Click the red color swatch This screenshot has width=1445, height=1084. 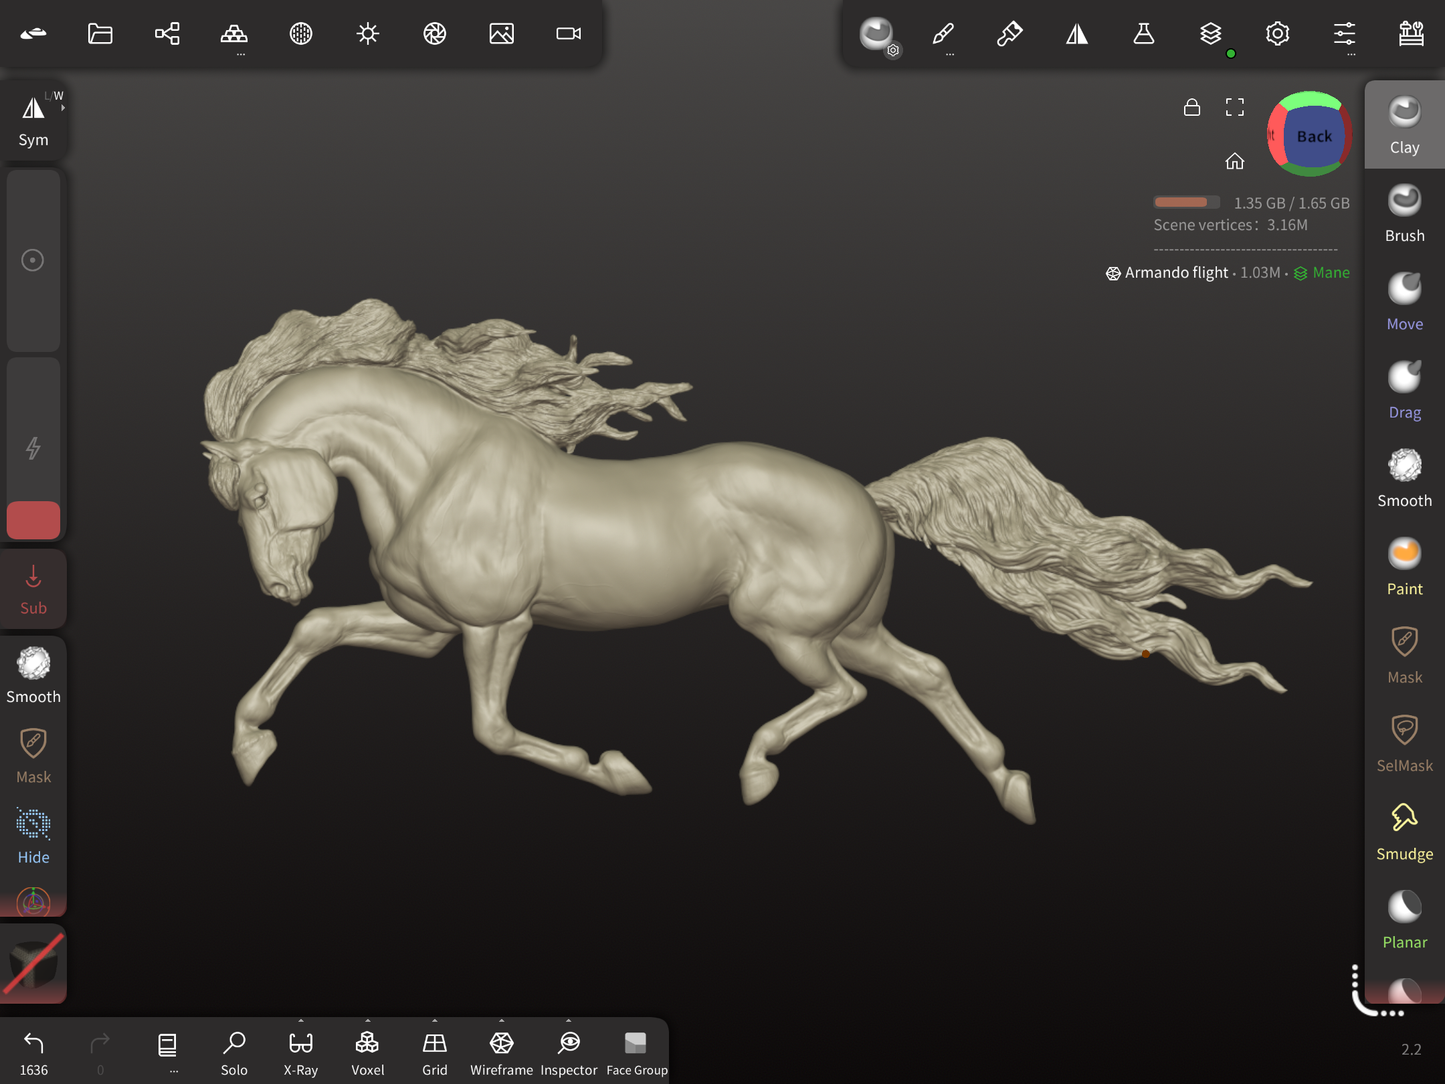click(x=34, y=520)
